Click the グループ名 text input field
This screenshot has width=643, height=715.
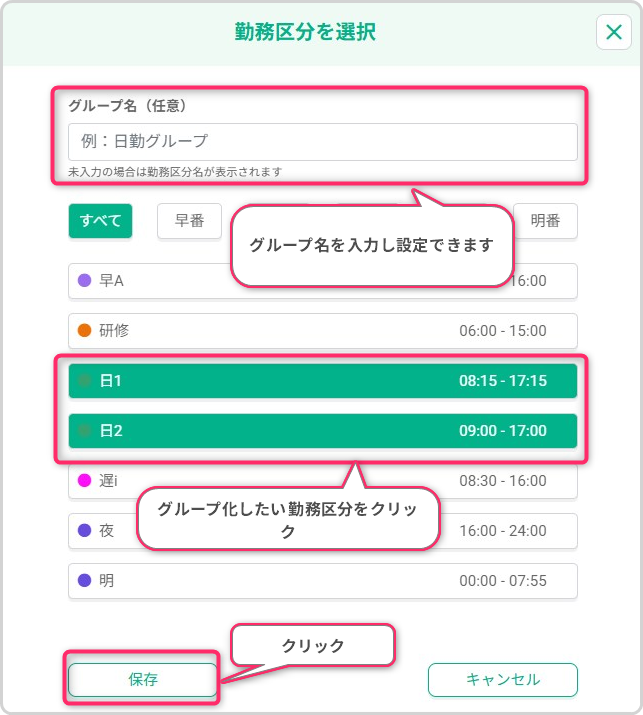322,142
